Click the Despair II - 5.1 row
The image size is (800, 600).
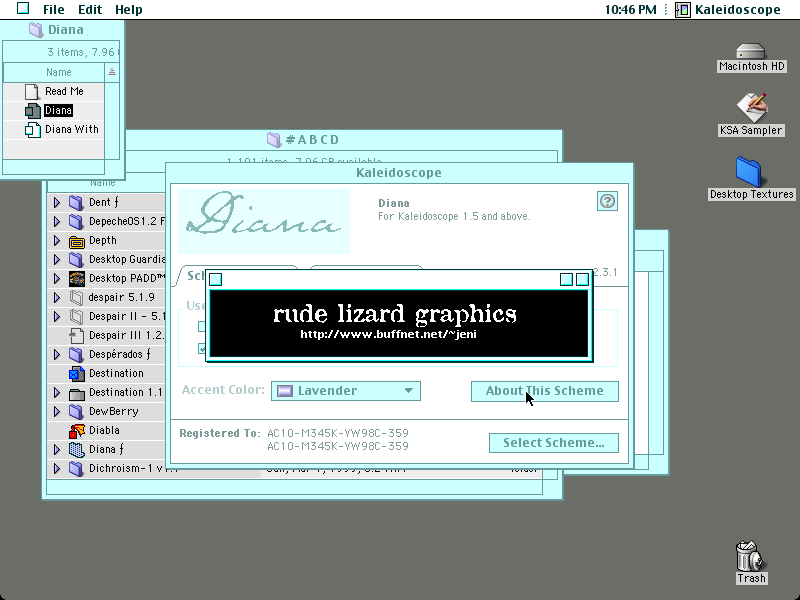107,316
